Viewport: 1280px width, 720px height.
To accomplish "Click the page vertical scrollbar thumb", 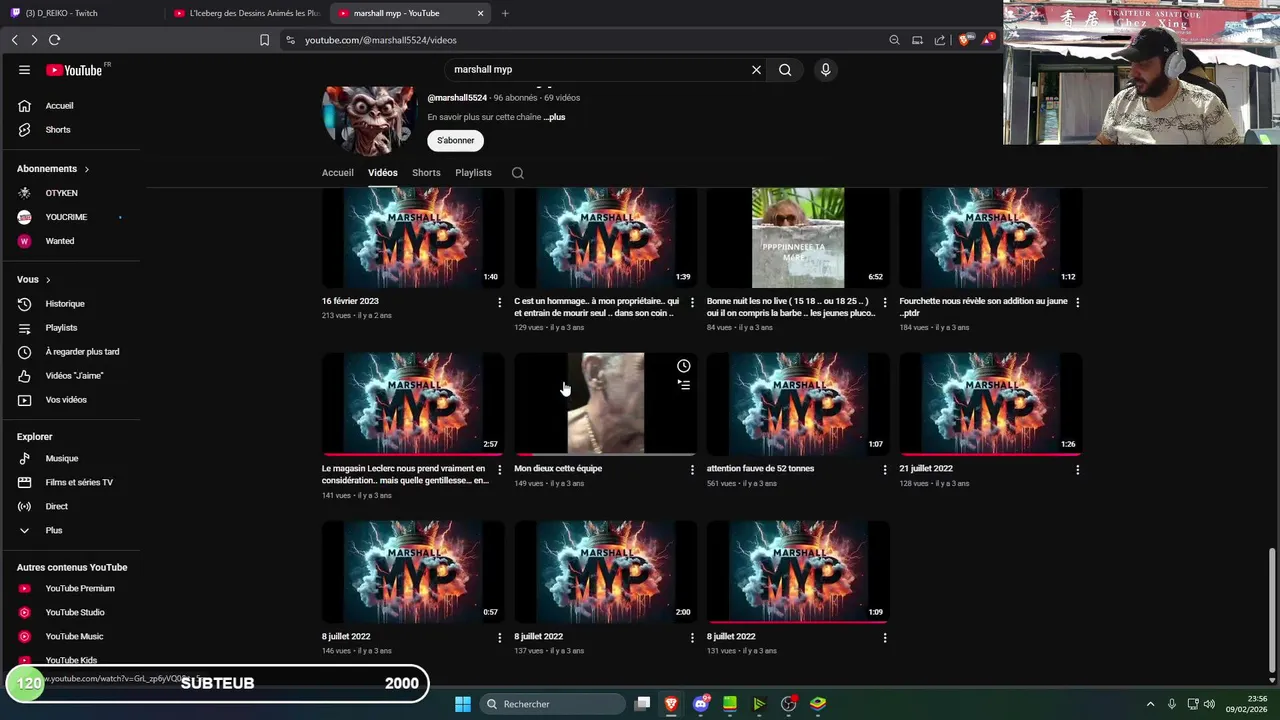I will pyautogui.click(x=1272, y=609).
